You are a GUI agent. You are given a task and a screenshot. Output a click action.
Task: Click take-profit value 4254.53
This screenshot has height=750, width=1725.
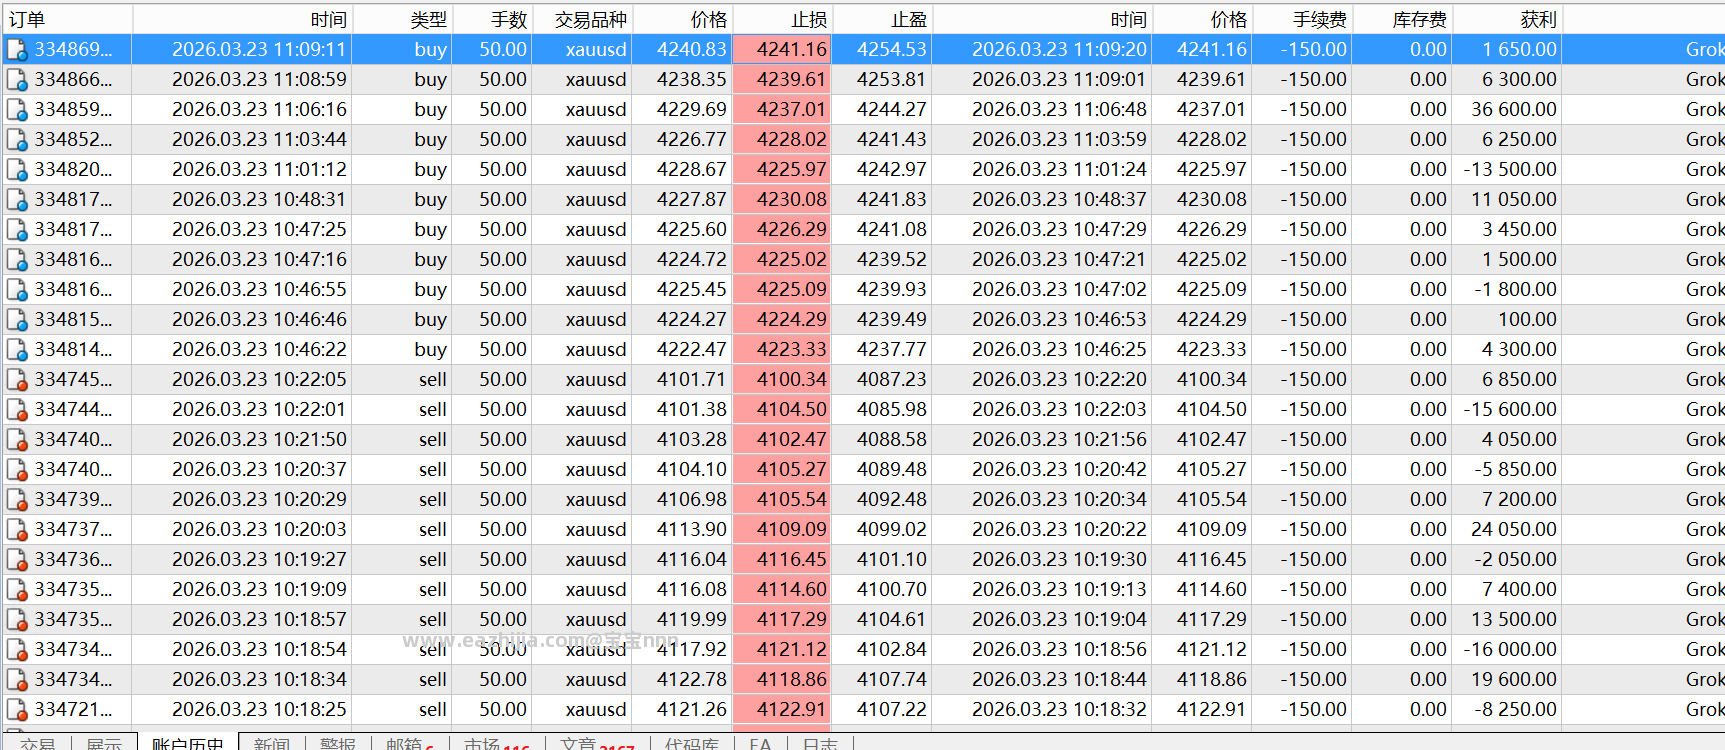click(891, 49)
